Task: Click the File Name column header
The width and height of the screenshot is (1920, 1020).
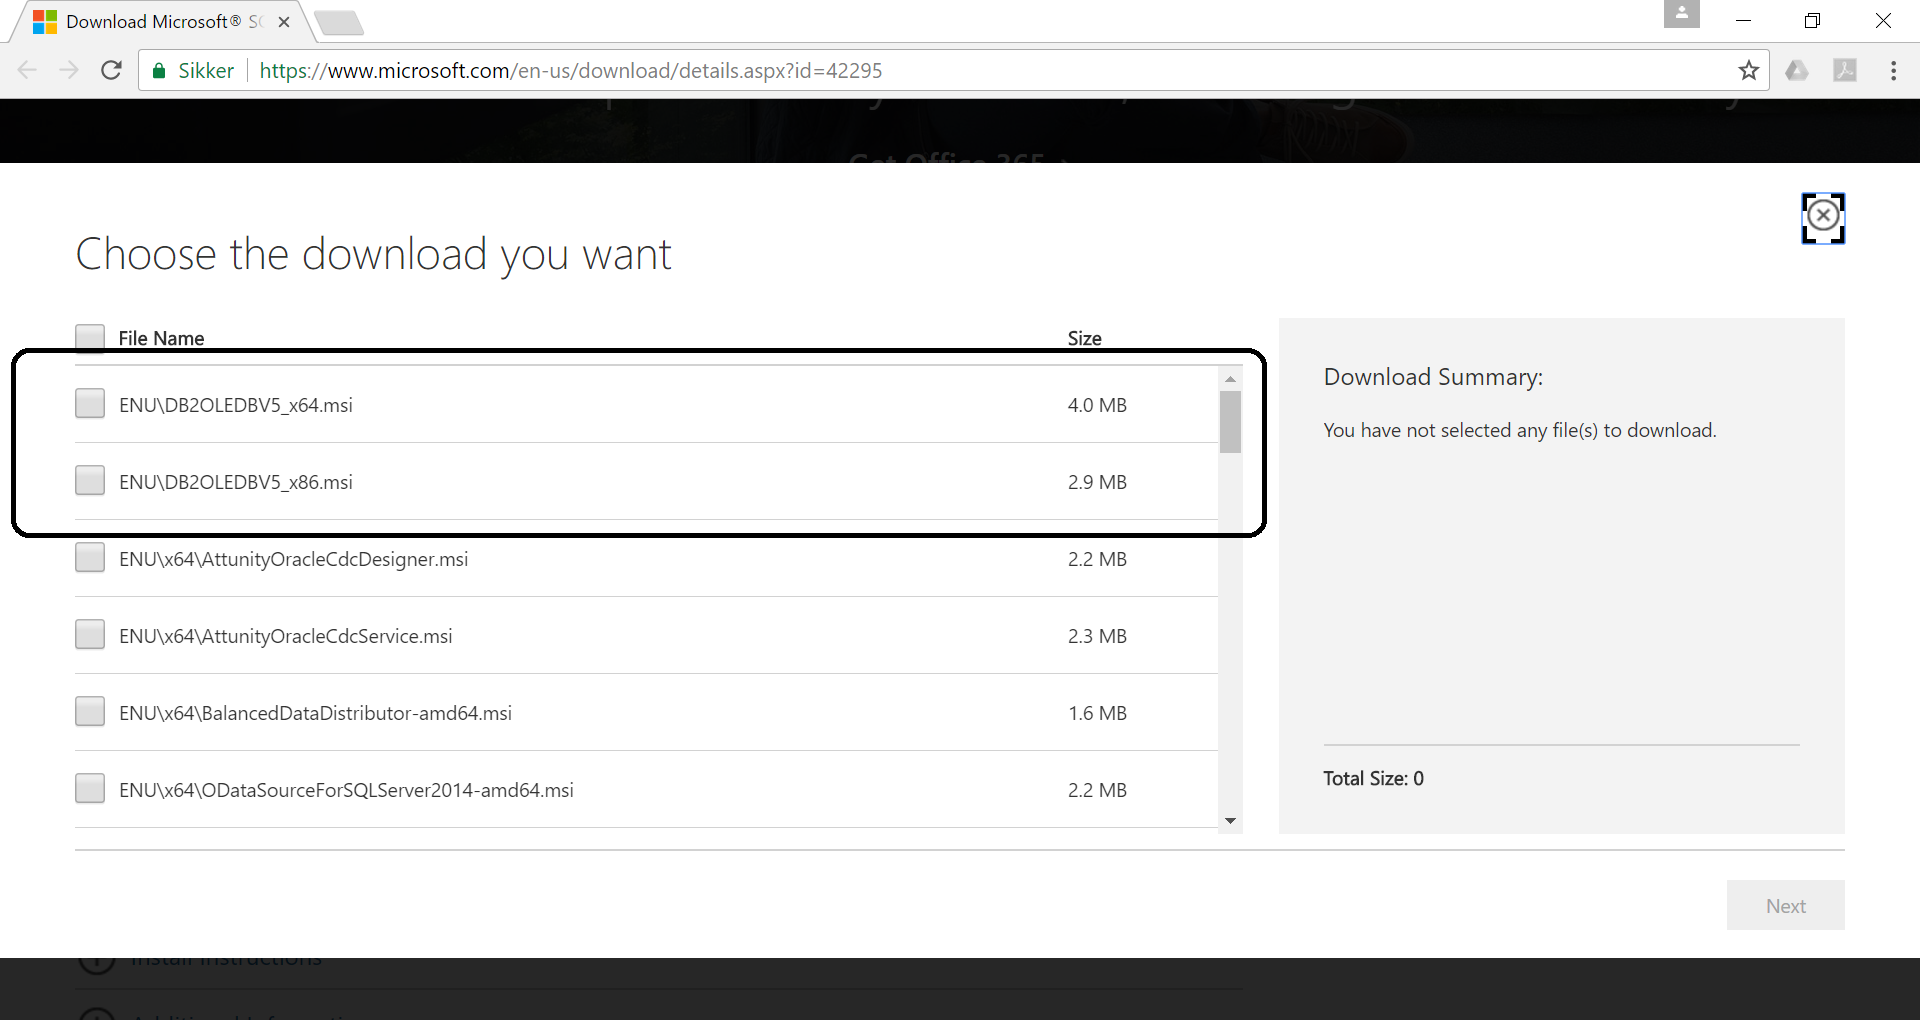Action: (x=161, y=338)
